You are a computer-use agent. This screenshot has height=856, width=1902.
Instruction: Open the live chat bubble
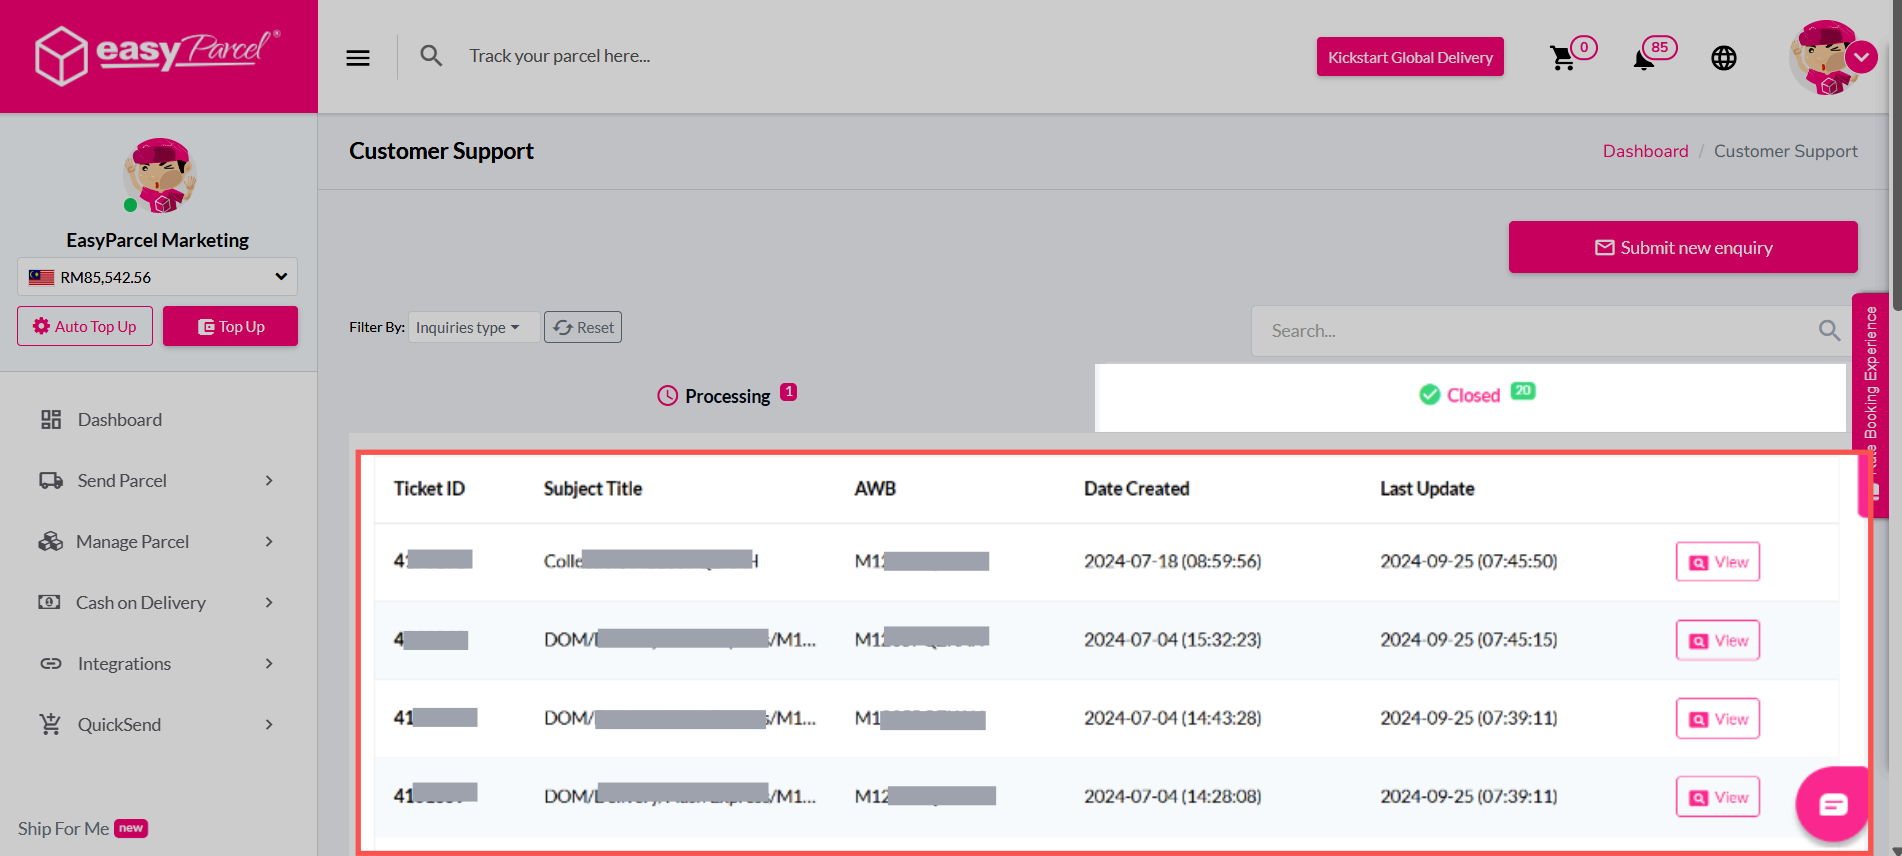(x=1833, y=804)
